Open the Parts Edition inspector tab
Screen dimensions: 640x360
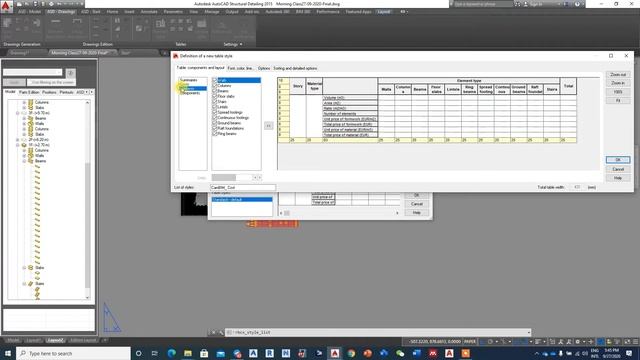29,92
